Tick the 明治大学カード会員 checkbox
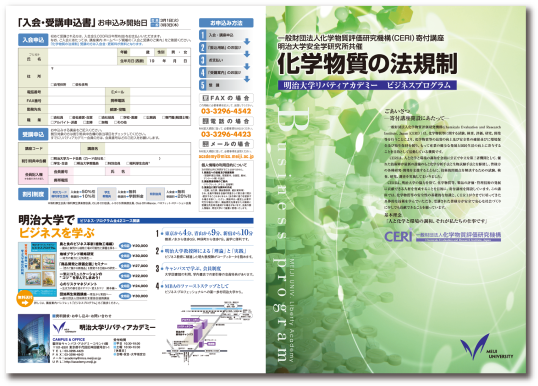The width and height of the screenshot is (538, 386). click(52, 159)
